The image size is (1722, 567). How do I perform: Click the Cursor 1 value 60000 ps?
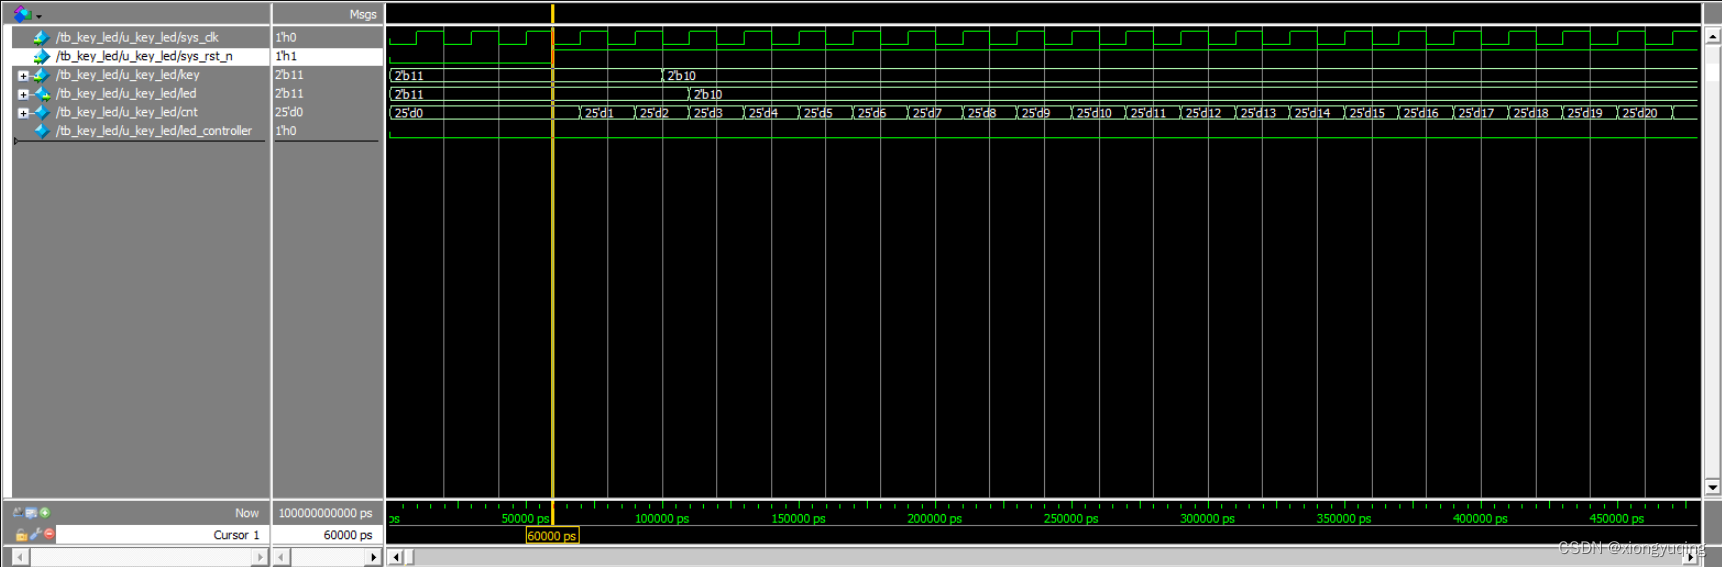[348, 535]
